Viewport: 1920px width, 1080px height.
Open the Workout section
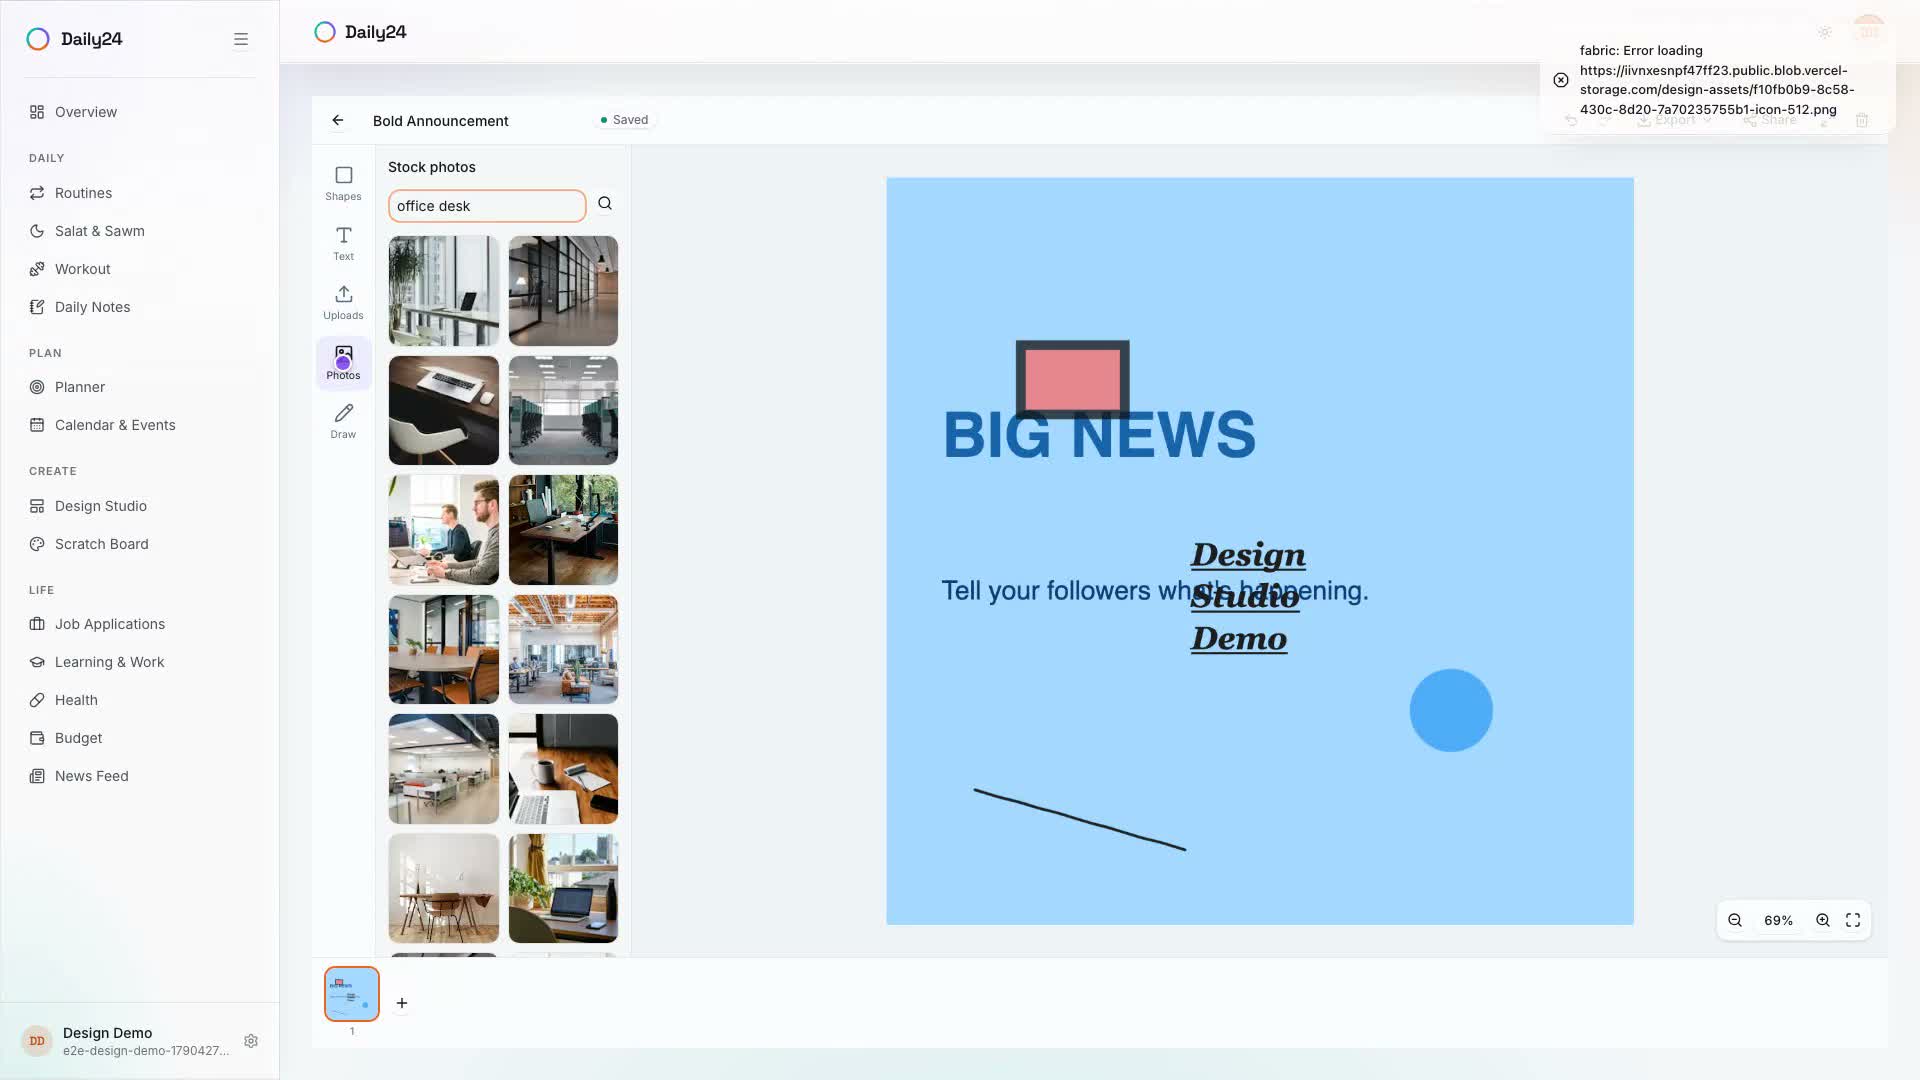pyautogui.click(x=140, y=269)
